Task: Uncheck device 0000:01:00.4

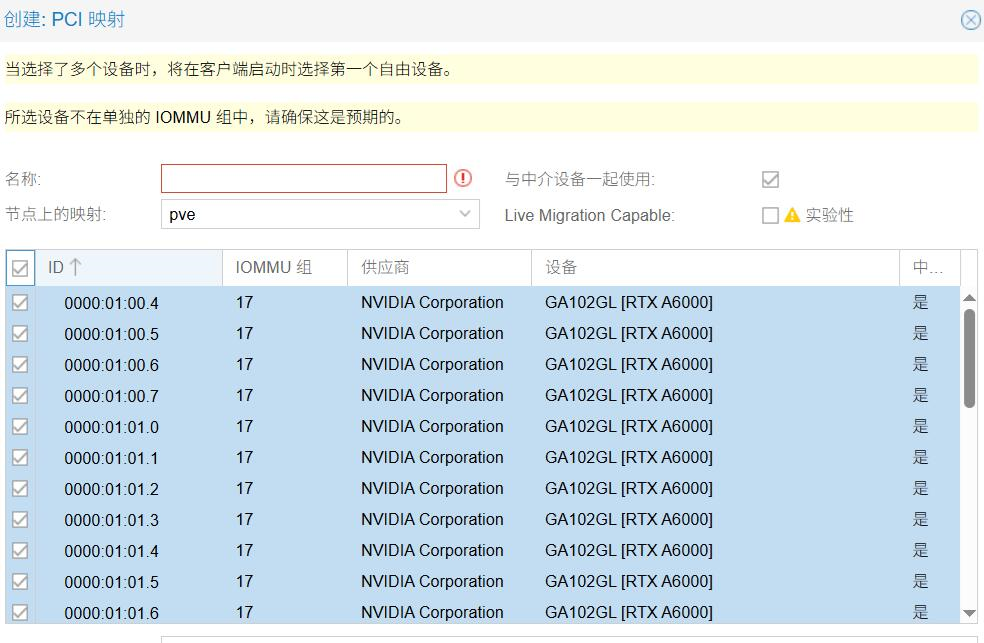Action: (x=20, y=302)
